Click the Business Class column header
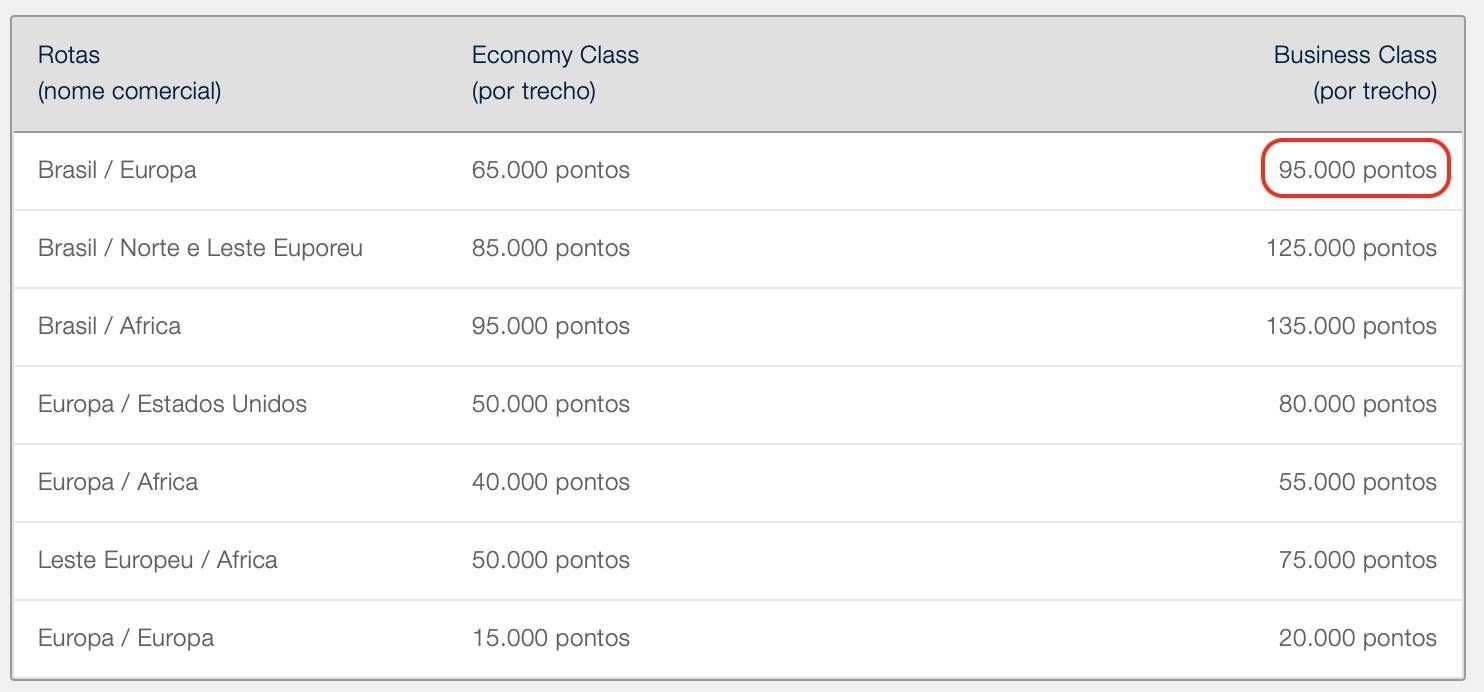The width and height of the screenshot is (1484, 692). 1355,73
